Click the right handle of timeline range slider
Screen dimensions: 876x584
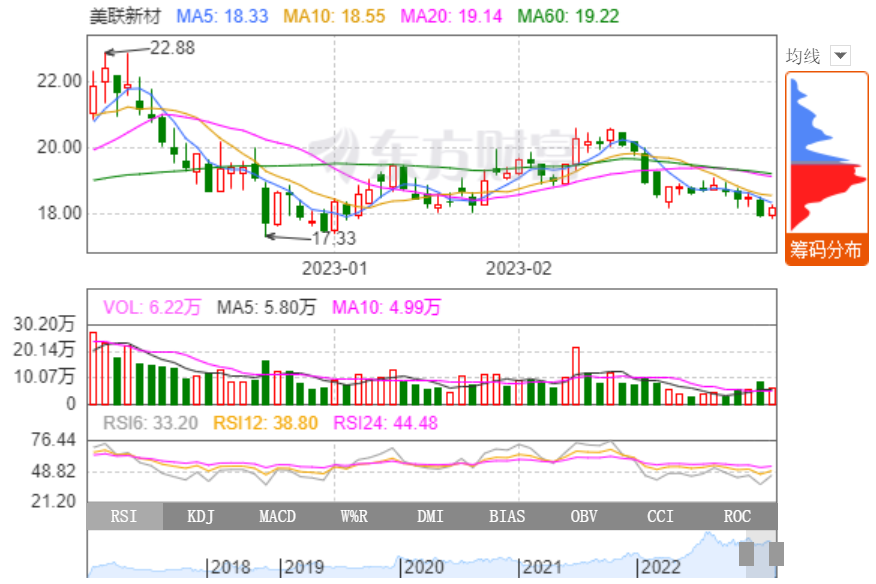776,554
